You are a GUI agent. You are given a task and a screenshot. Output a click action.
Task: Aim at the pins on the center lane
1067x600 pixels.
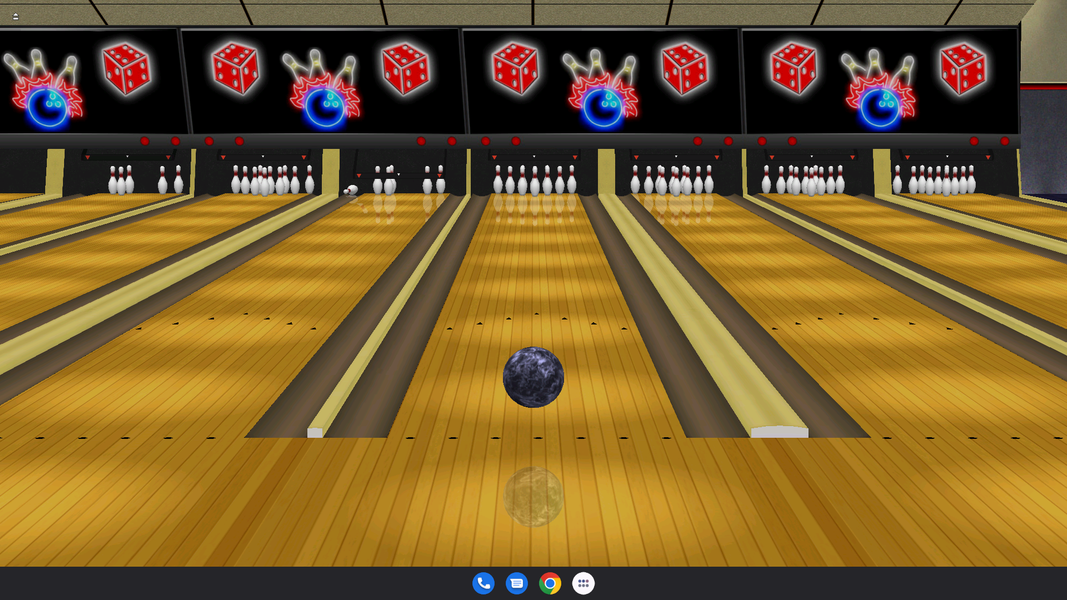pyautogui.click(x=534, y=180)
